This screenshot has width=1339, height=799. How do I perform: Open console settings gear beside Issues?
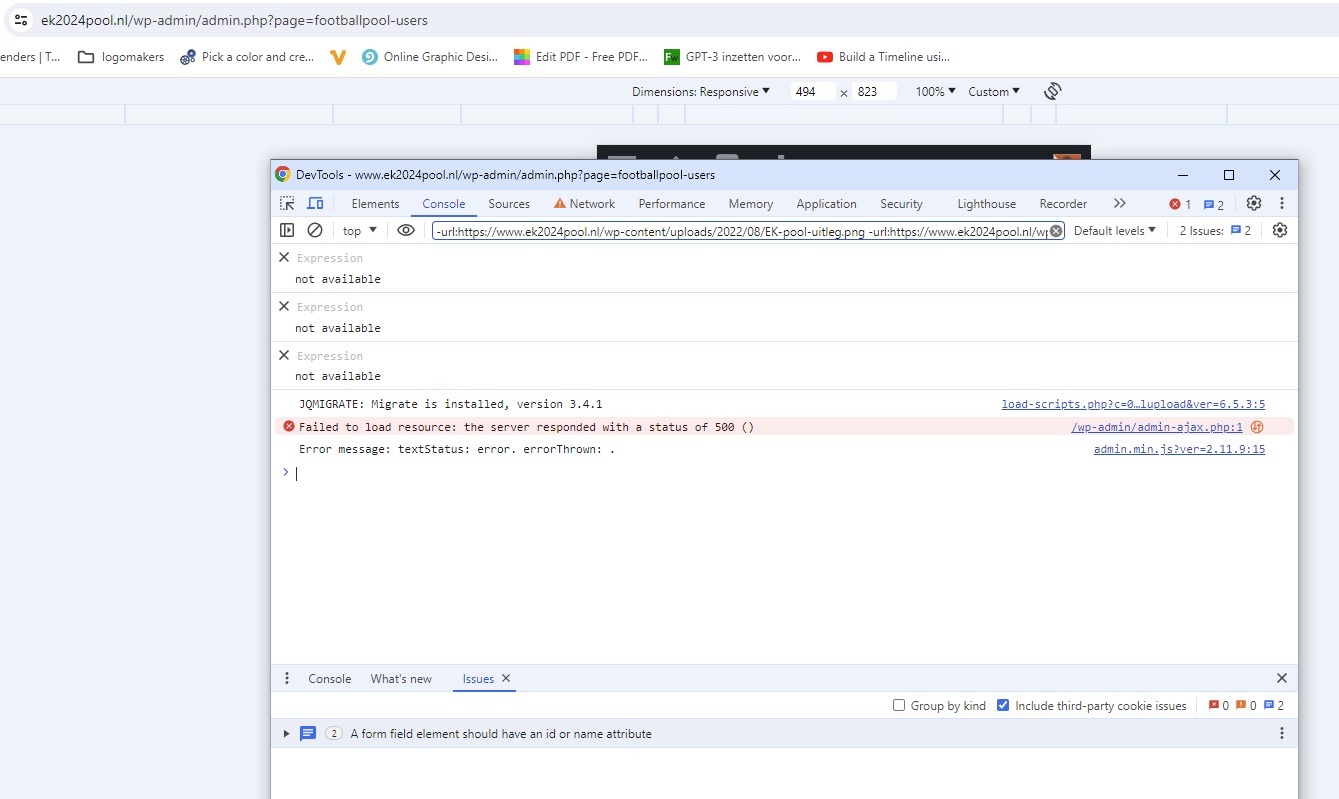point(1280,230)
